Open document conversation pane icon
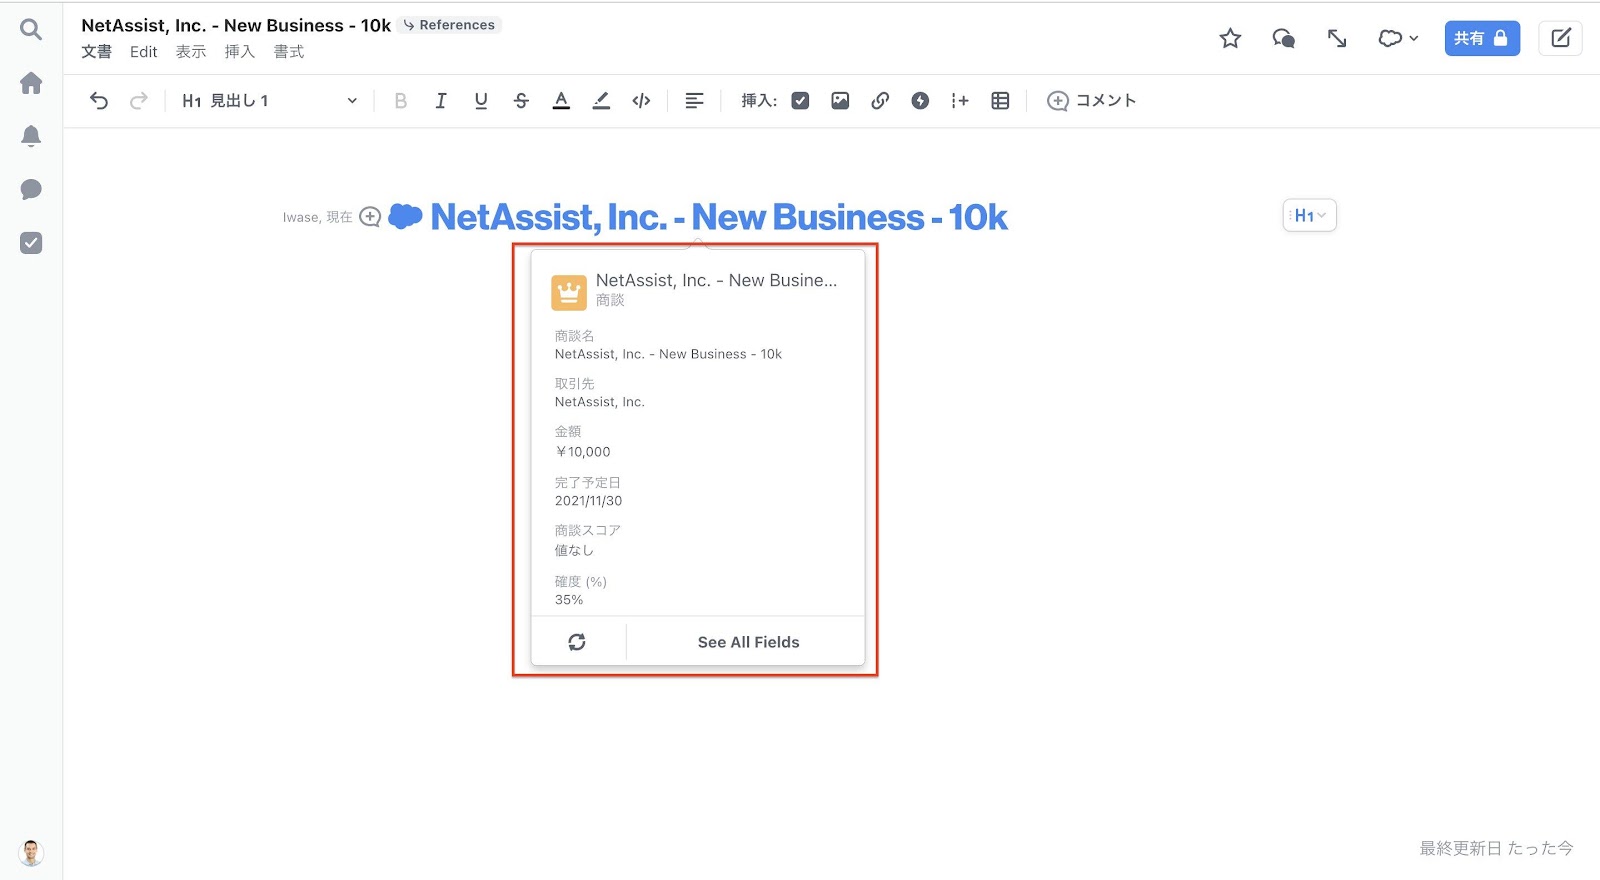 [1283, 38]
